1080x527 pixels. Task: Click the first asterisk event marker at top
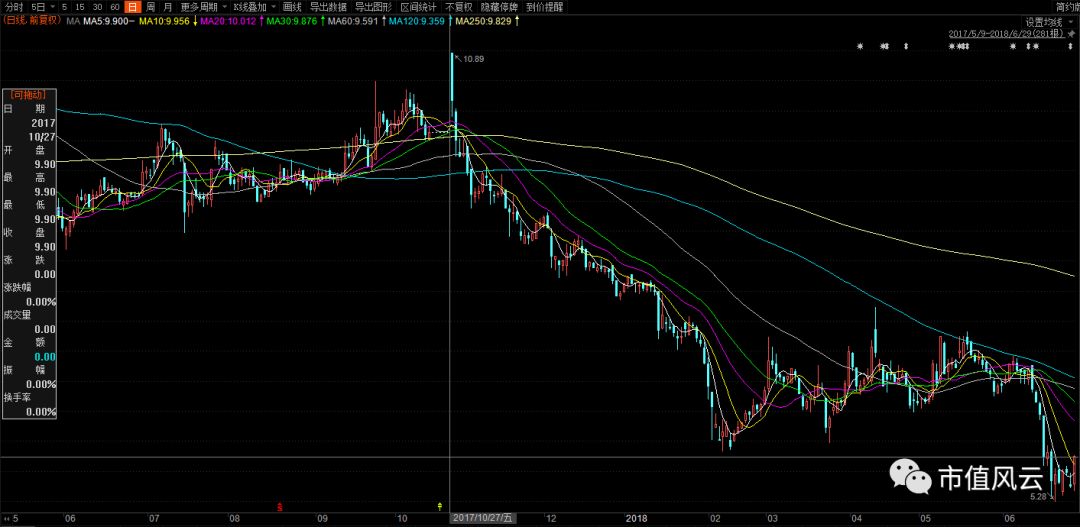[860, 46]
